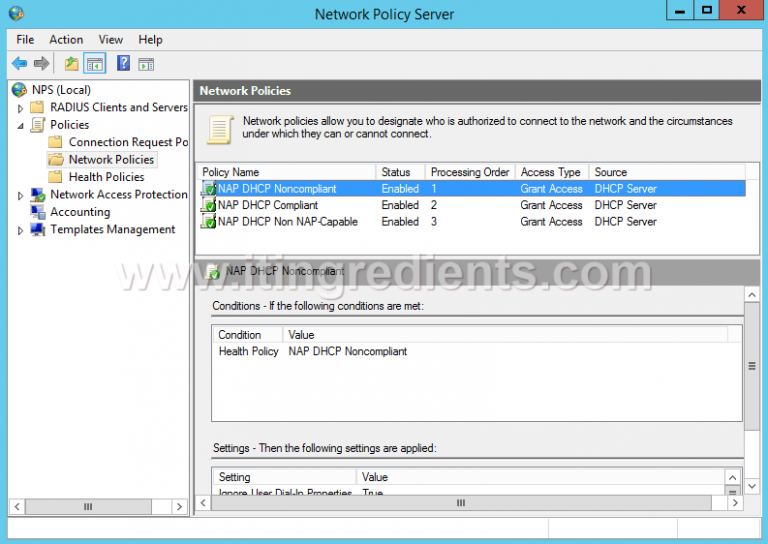Click the Up one level folder icon

(72, 64)
